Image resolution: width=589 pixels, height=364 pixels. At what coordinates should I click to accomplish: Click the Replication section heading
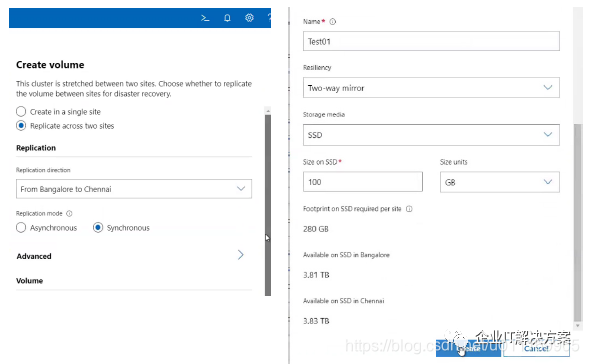(x=36, y=148)
